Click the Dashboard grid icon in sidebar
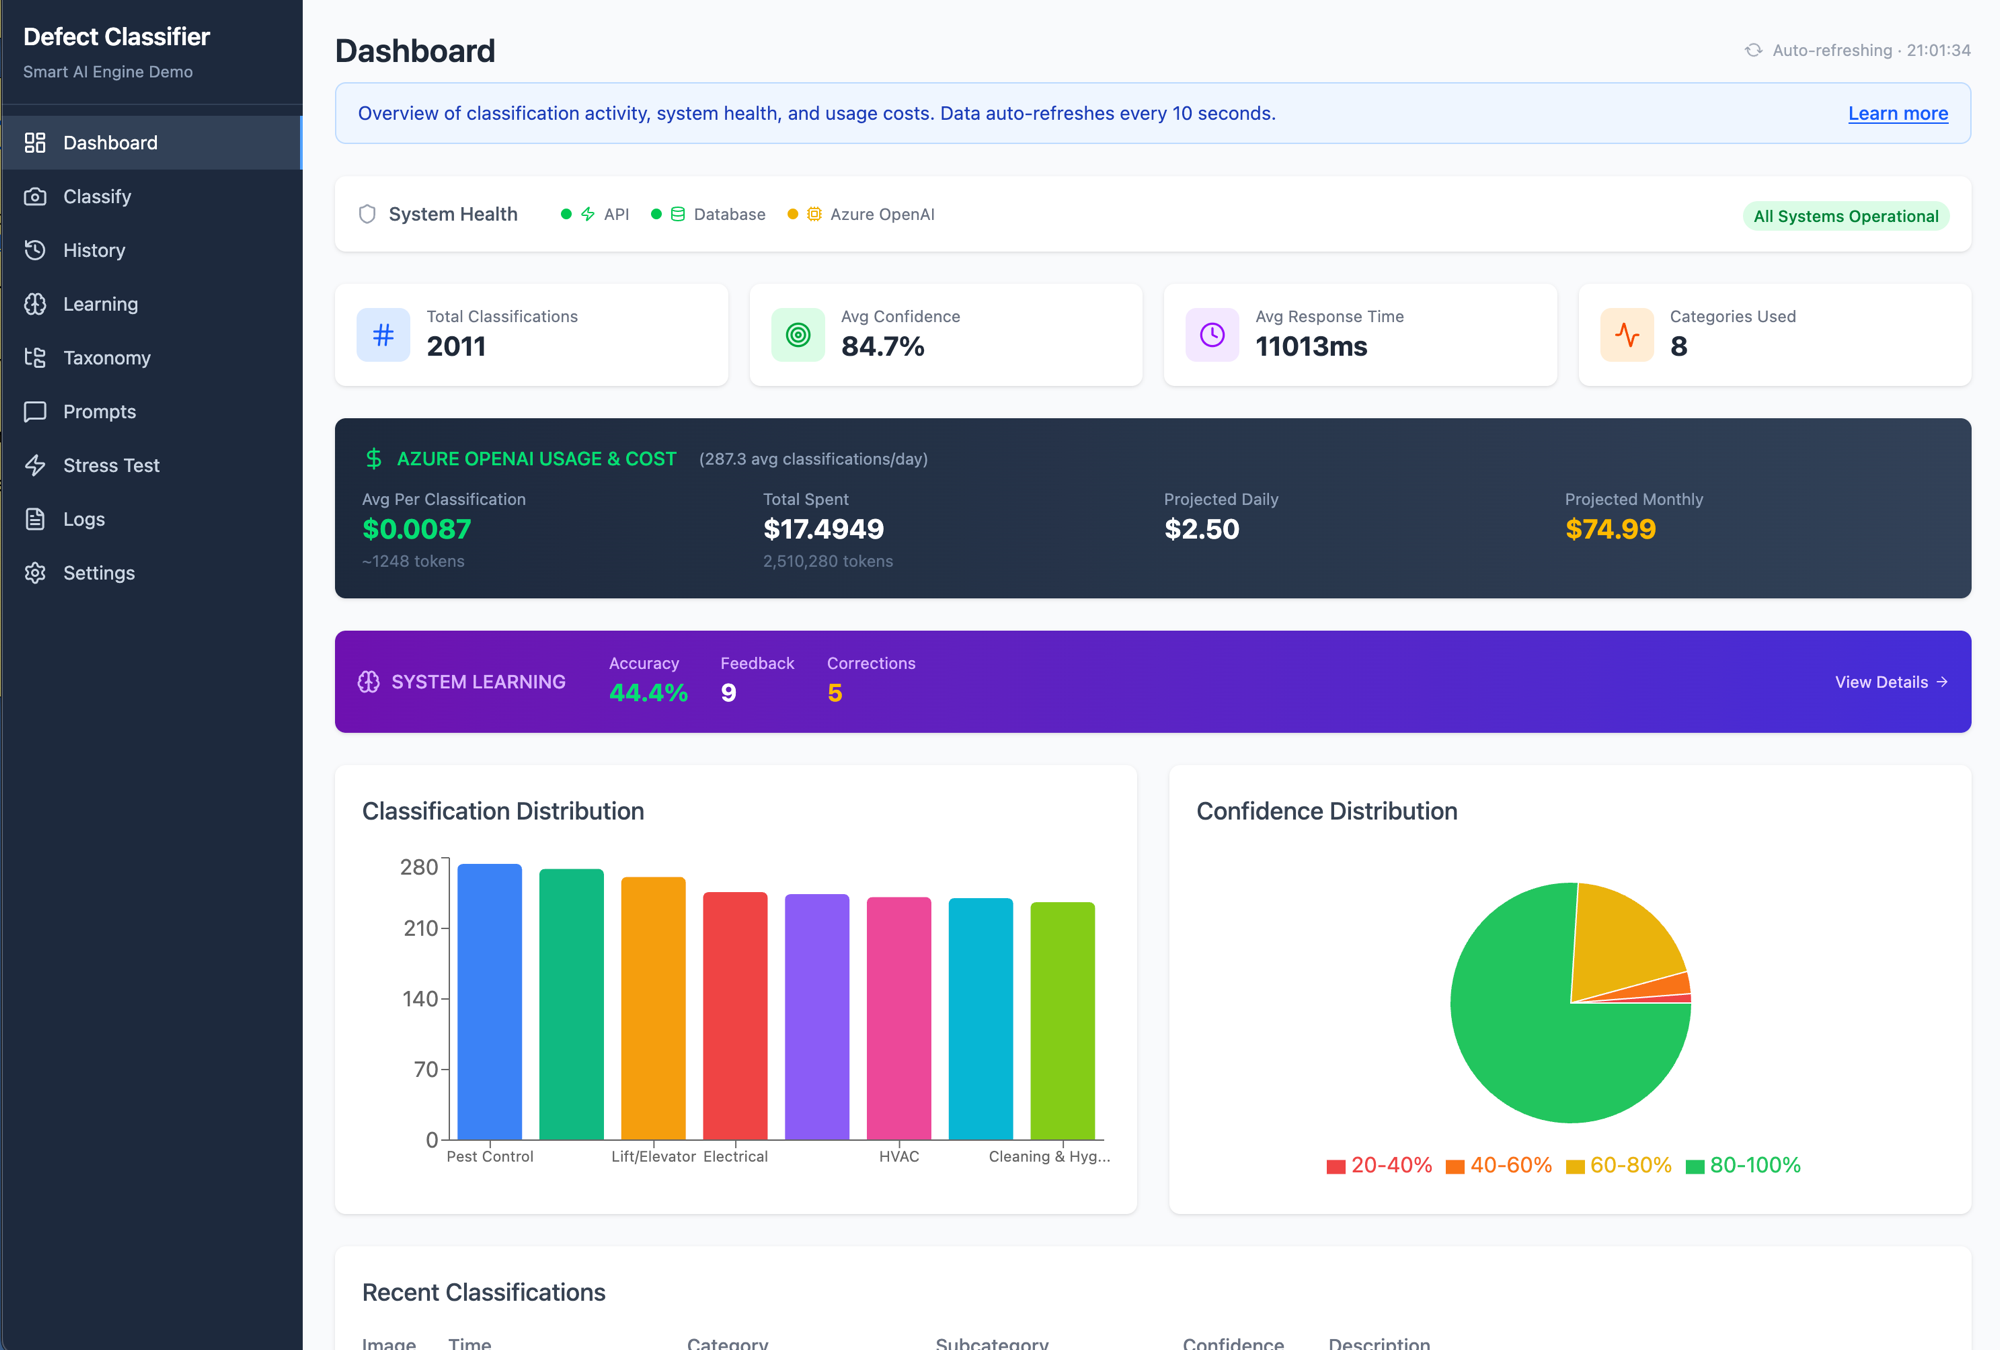The height and width of the screenshot is (1350, 2000). 35,143
